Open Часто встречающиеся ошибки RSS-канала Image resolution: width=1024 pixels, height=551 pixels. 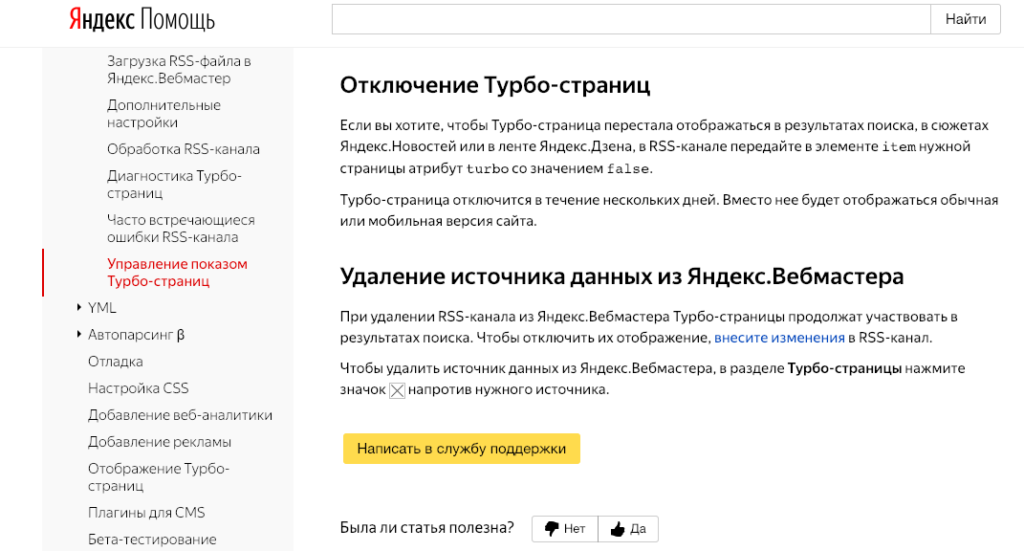tap(181, 228)
